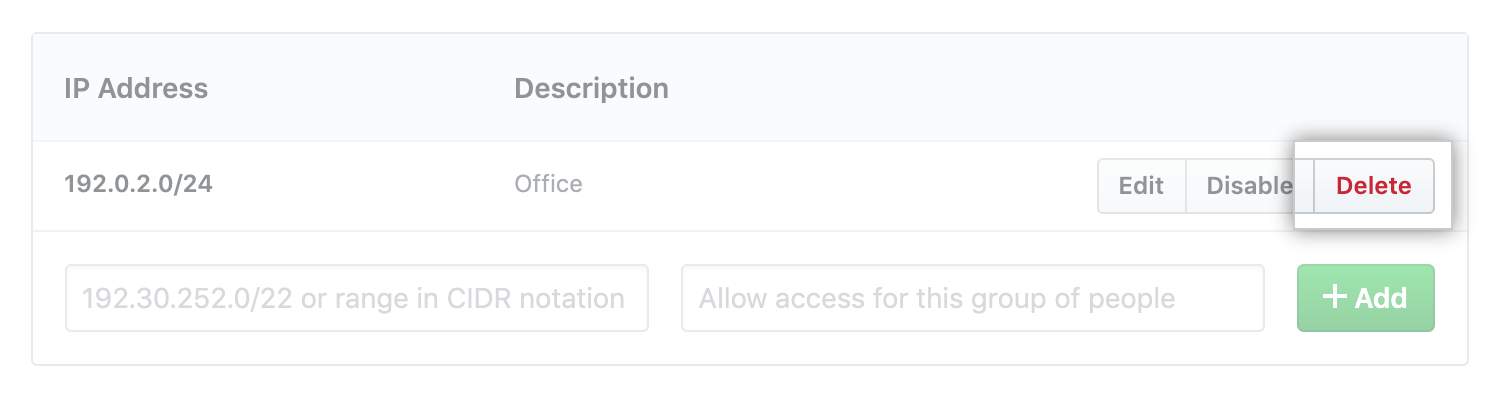Click the Description column header
The image size is (1503, 401).
[x=591, y=88]
